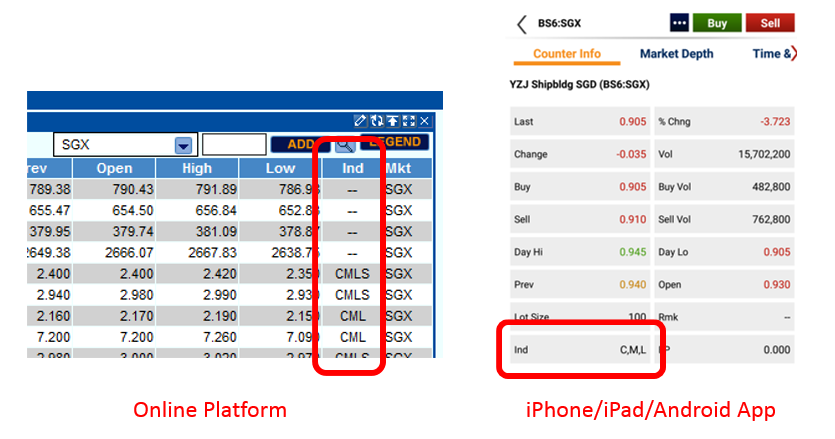Click the fullscreen expand icon in watchlist header
The image size is (835, 439).
point(409,121)
